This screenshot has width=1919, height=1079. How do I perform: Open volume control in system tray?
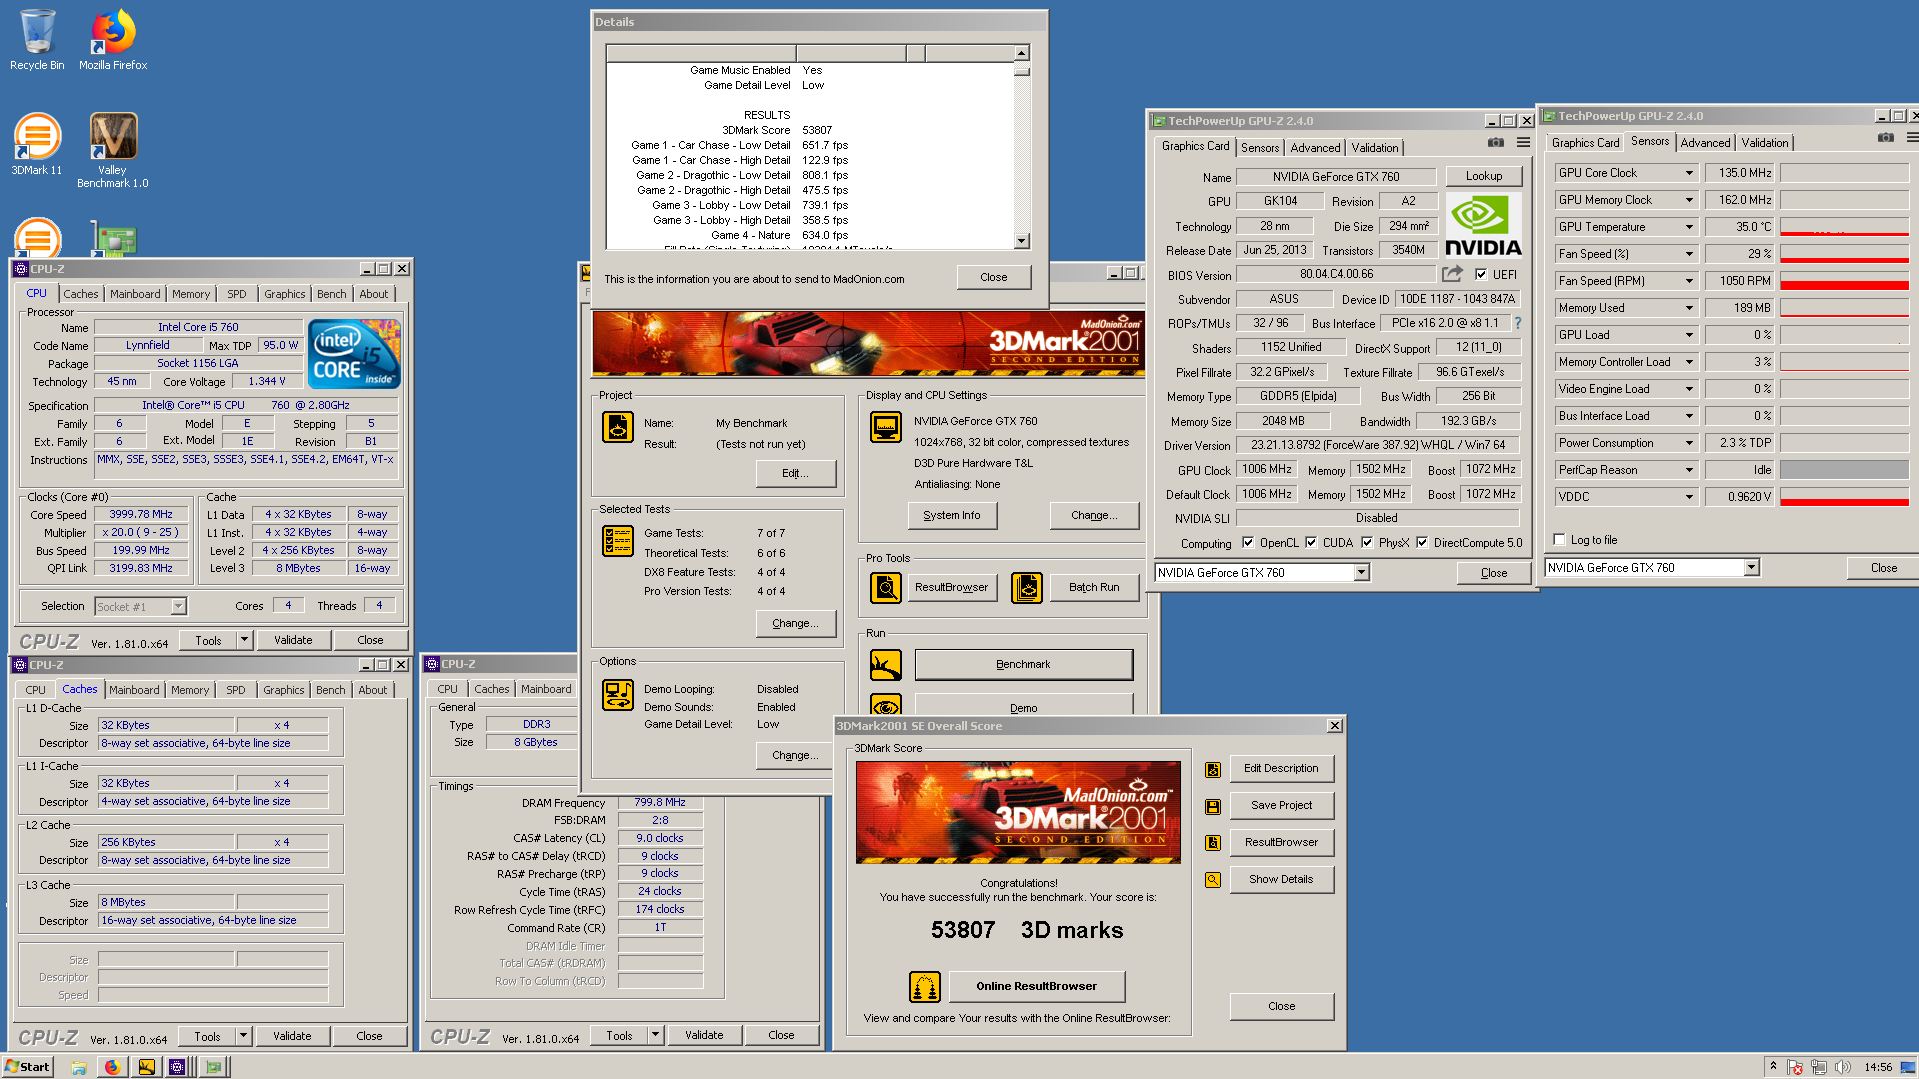point(1842,1067)
